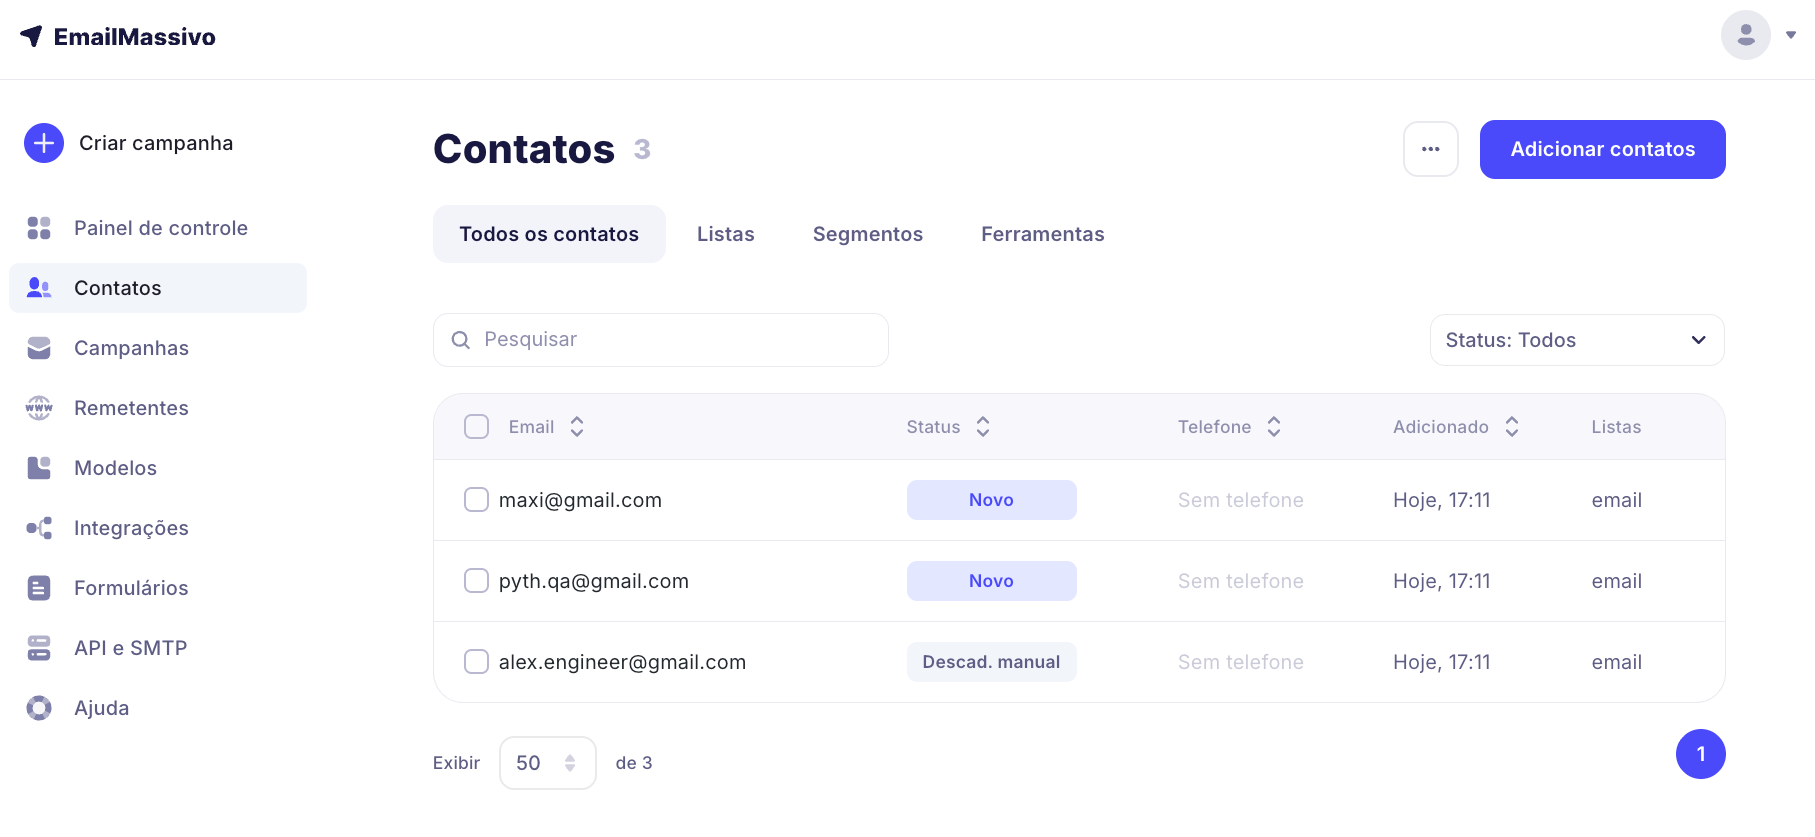The image size is (1815, 837).
Task: Check the box for maxi@gmail.com
Action: (477, 500)
